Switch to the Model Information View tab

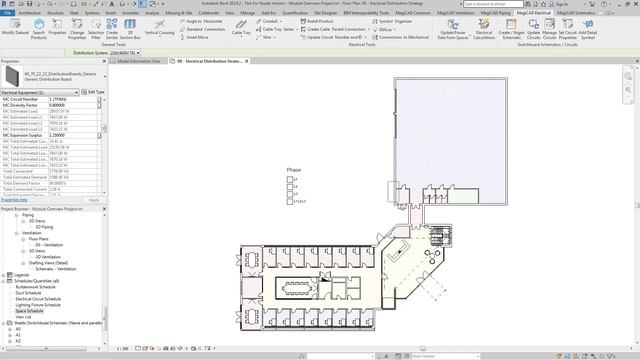click(x=138, y=61)
